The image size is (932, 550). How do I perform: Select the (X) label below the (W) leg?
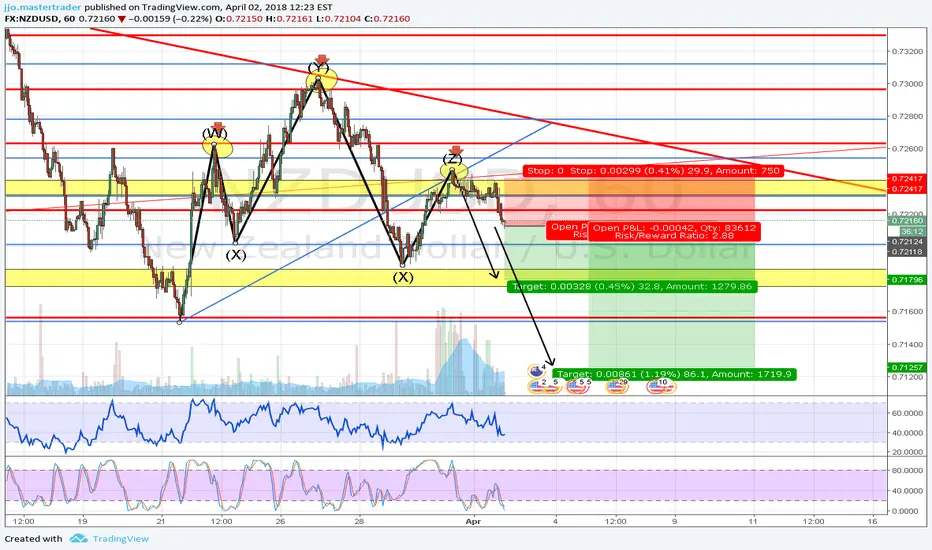point(236,255)
